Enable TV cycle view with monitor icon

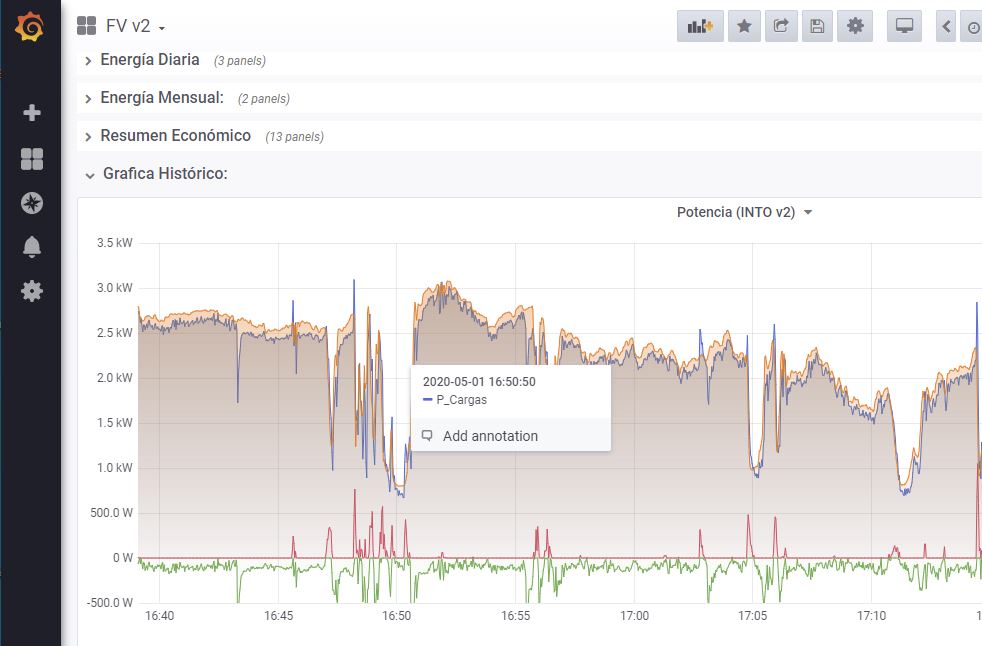click(x=904, y=26)
